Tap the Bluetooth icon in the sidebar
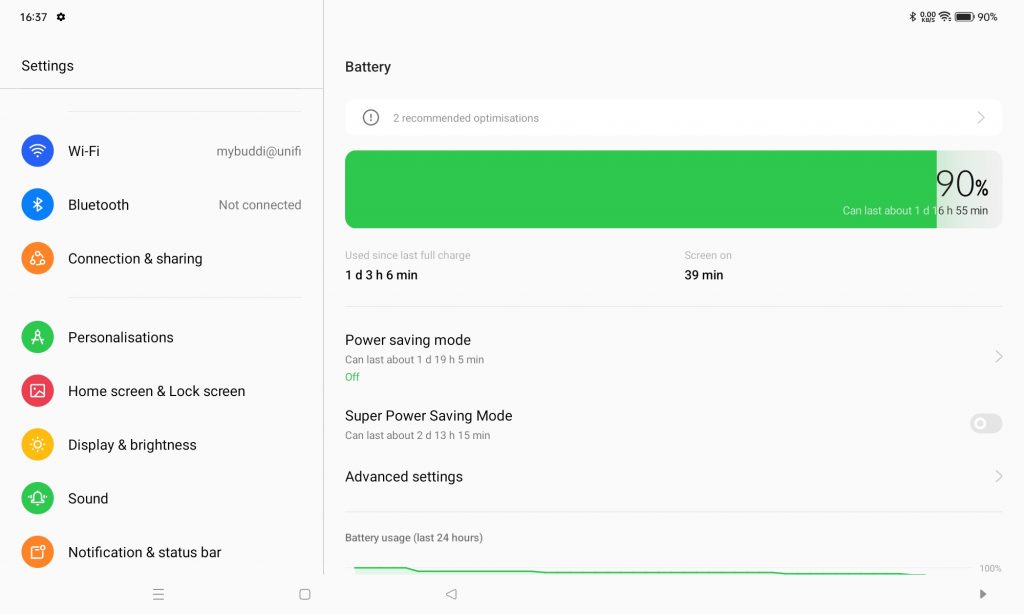The image size is (1024, 614). coord(37,205)
